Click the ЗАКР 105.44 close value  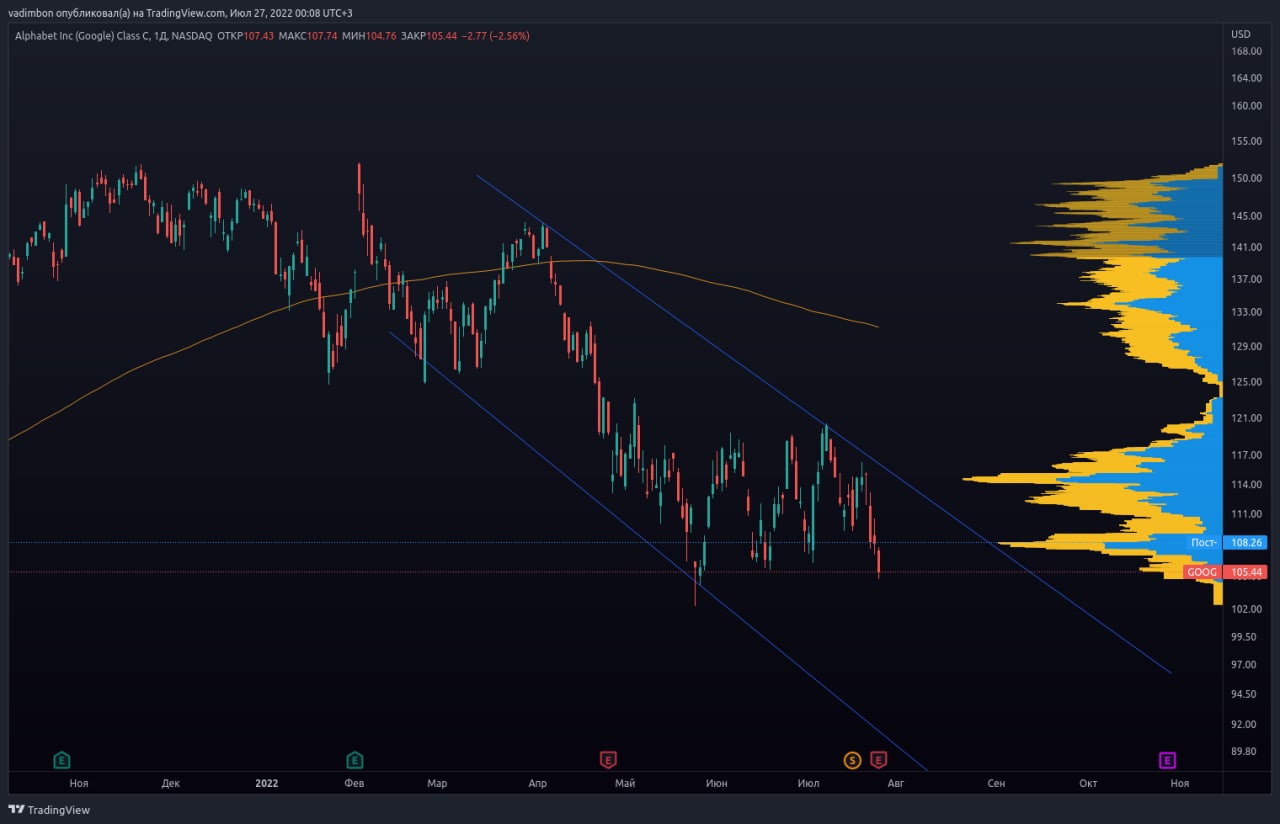pyautogui.click(x=429, y=36)
